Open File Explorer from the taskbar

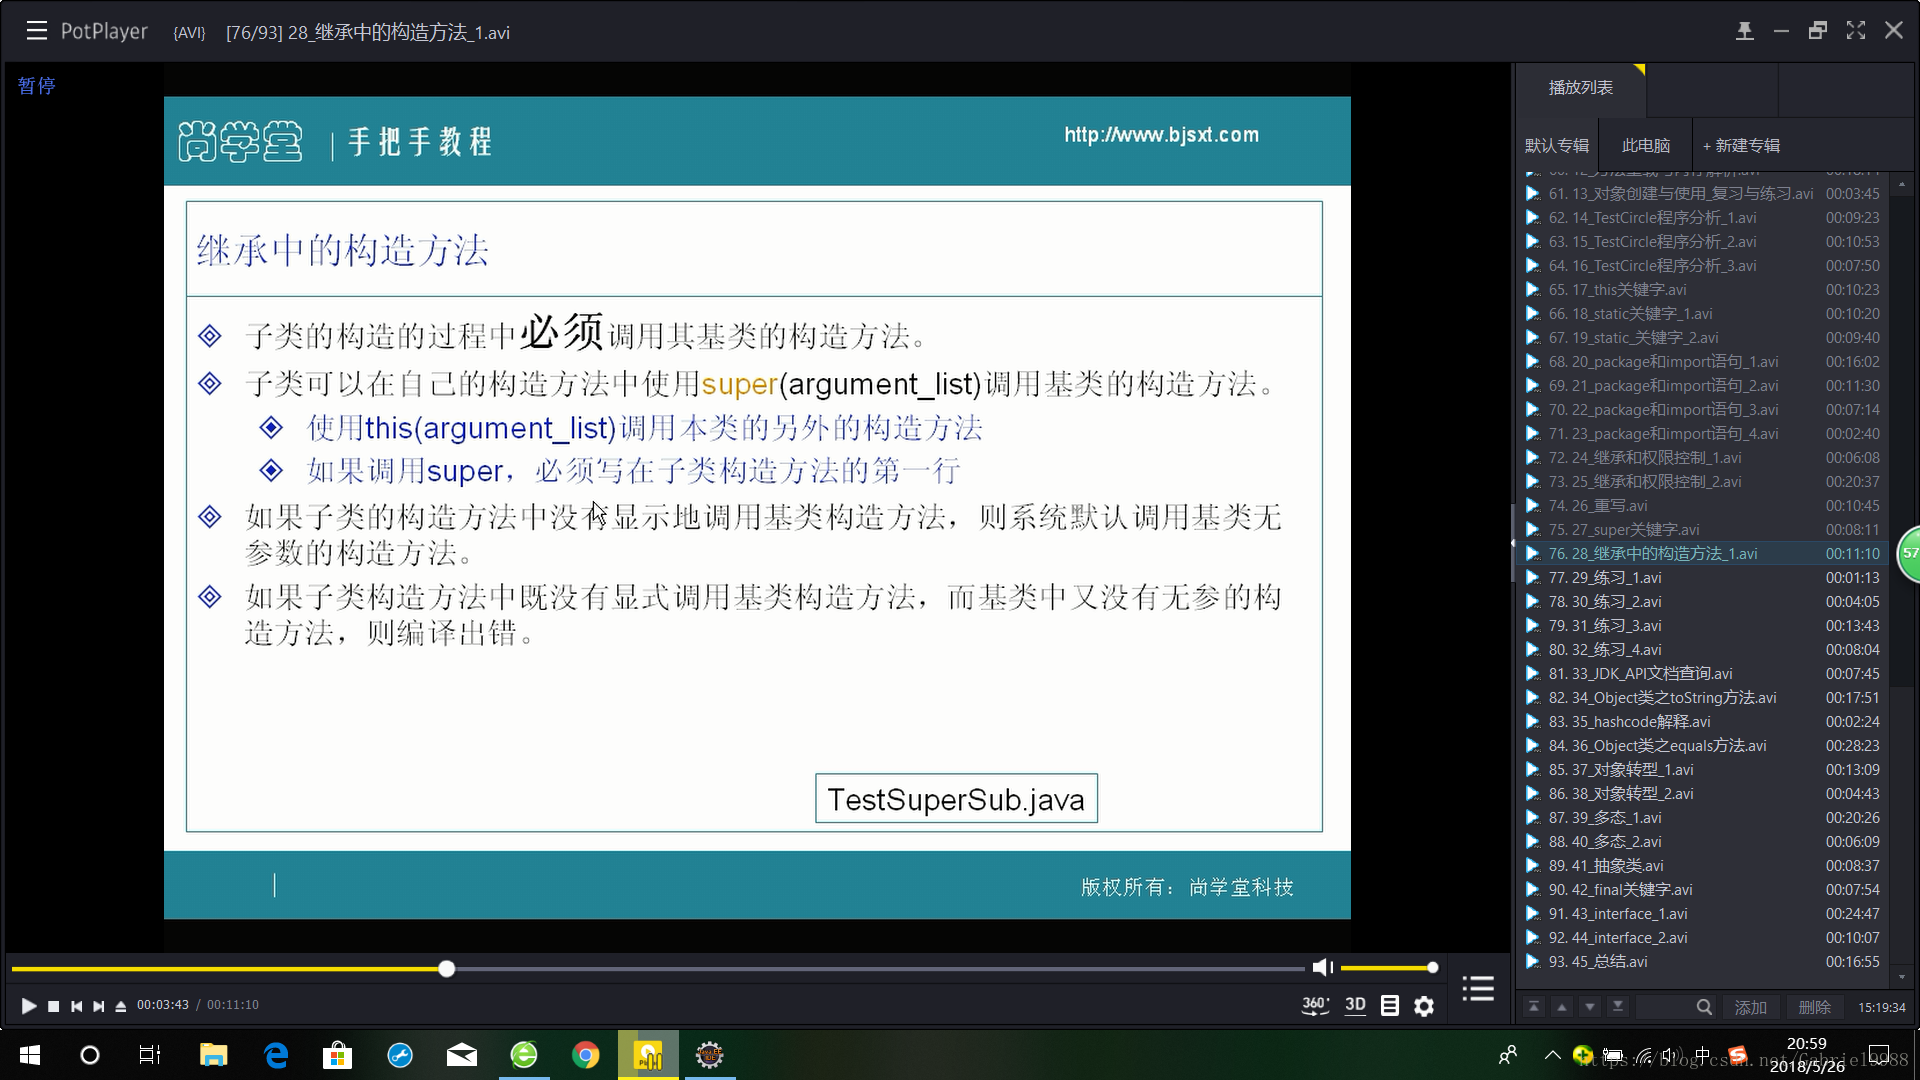click(x=213, y=1056)
